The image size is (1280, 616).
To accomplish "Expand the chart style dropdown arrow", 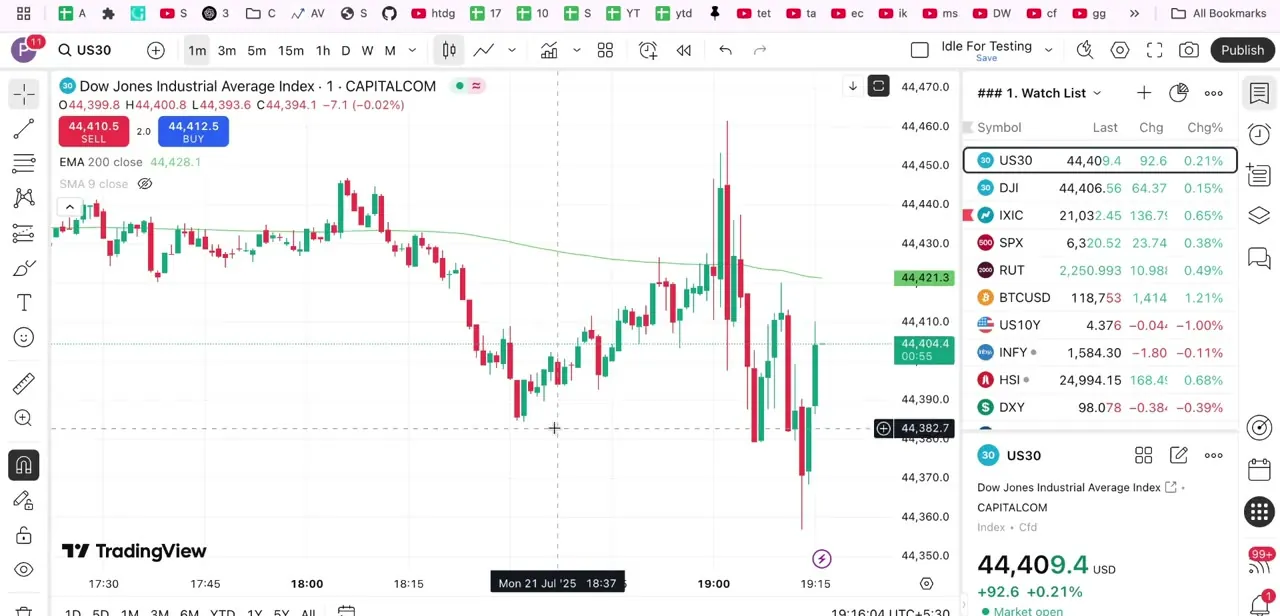I will click(512, 50).
